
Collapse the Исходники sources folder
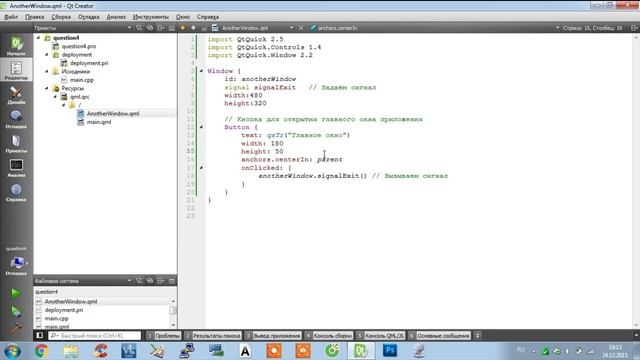[x=47, y=71]
